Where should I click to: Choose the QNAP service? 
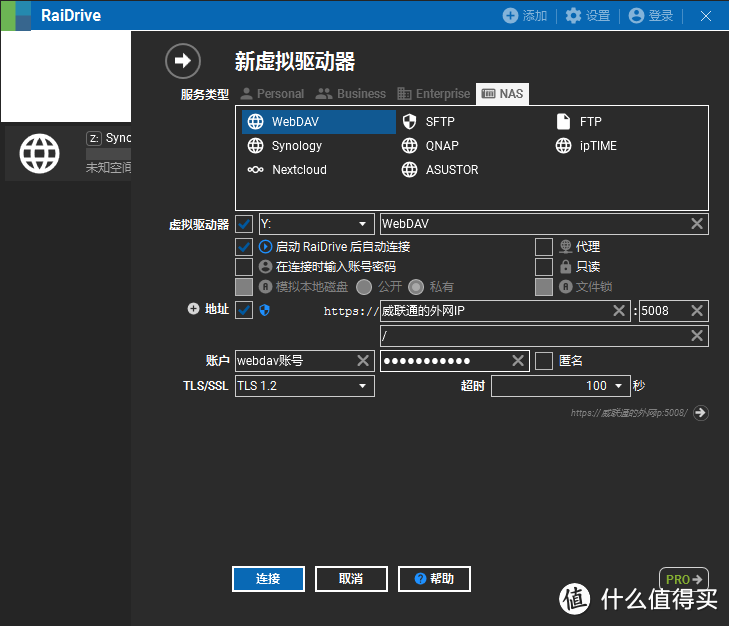[430, 146]
